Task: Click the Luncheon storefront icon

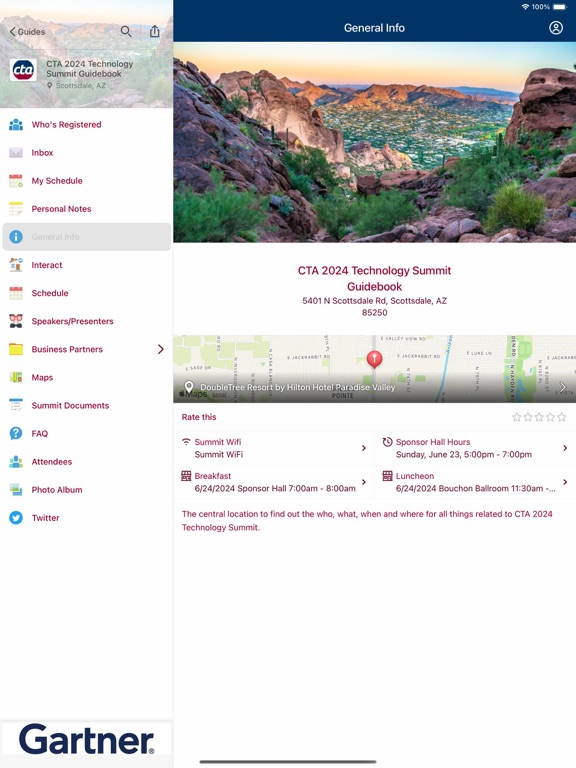Action: point(387,476)
